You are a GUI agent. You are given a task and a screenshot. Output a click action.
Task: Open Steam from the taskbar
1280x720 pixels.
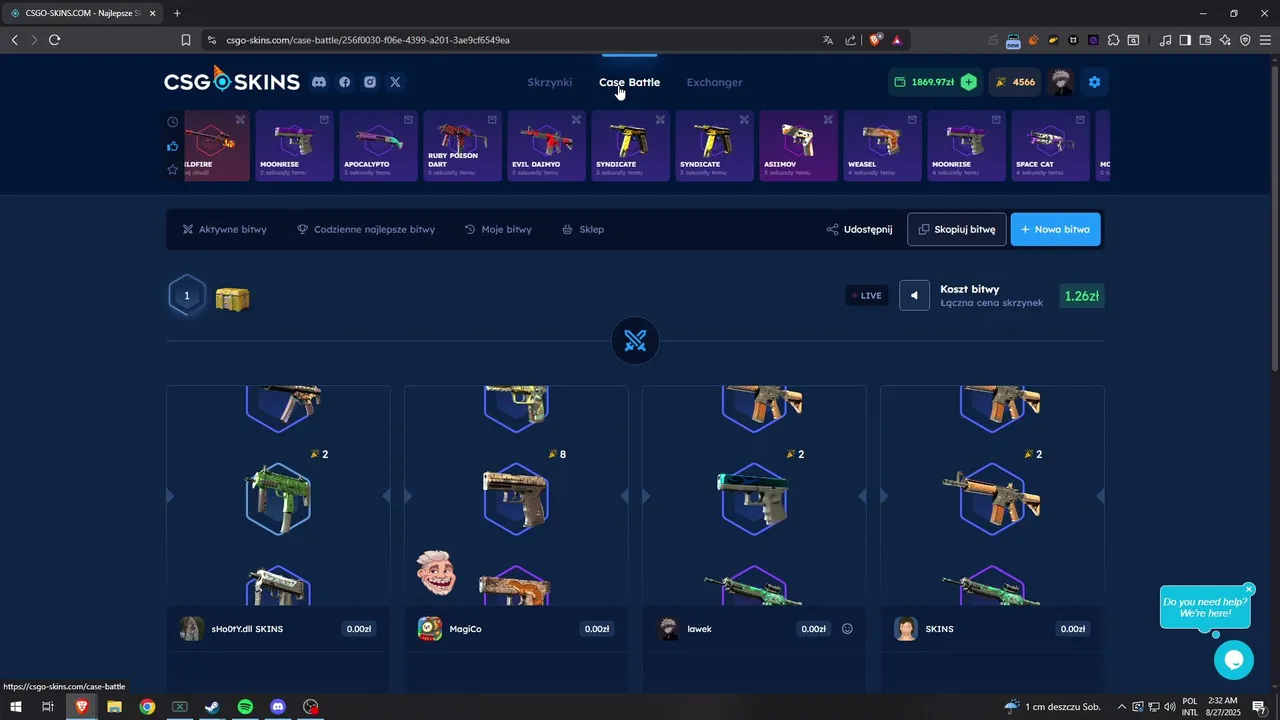coord(212,707)
